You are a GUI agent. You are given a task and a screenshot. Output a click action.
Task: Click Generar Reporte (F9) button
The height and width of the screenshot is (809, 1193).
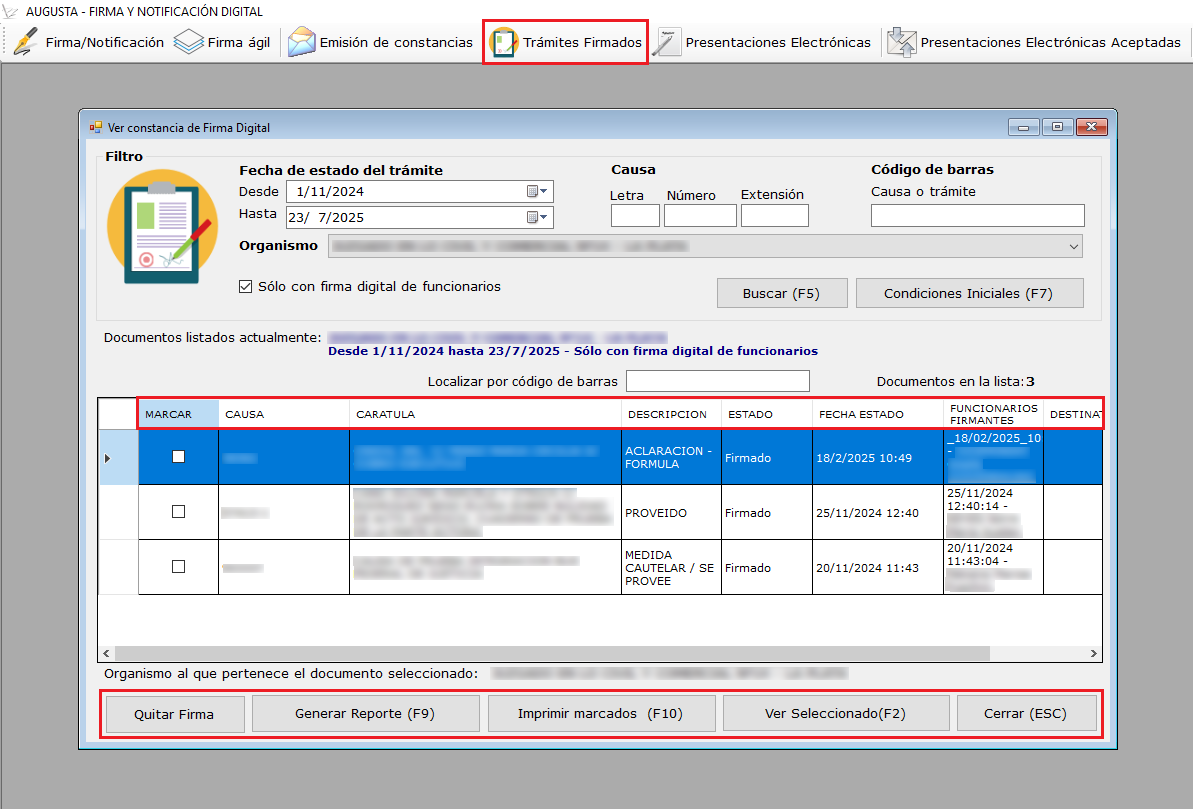click(362, 714)
